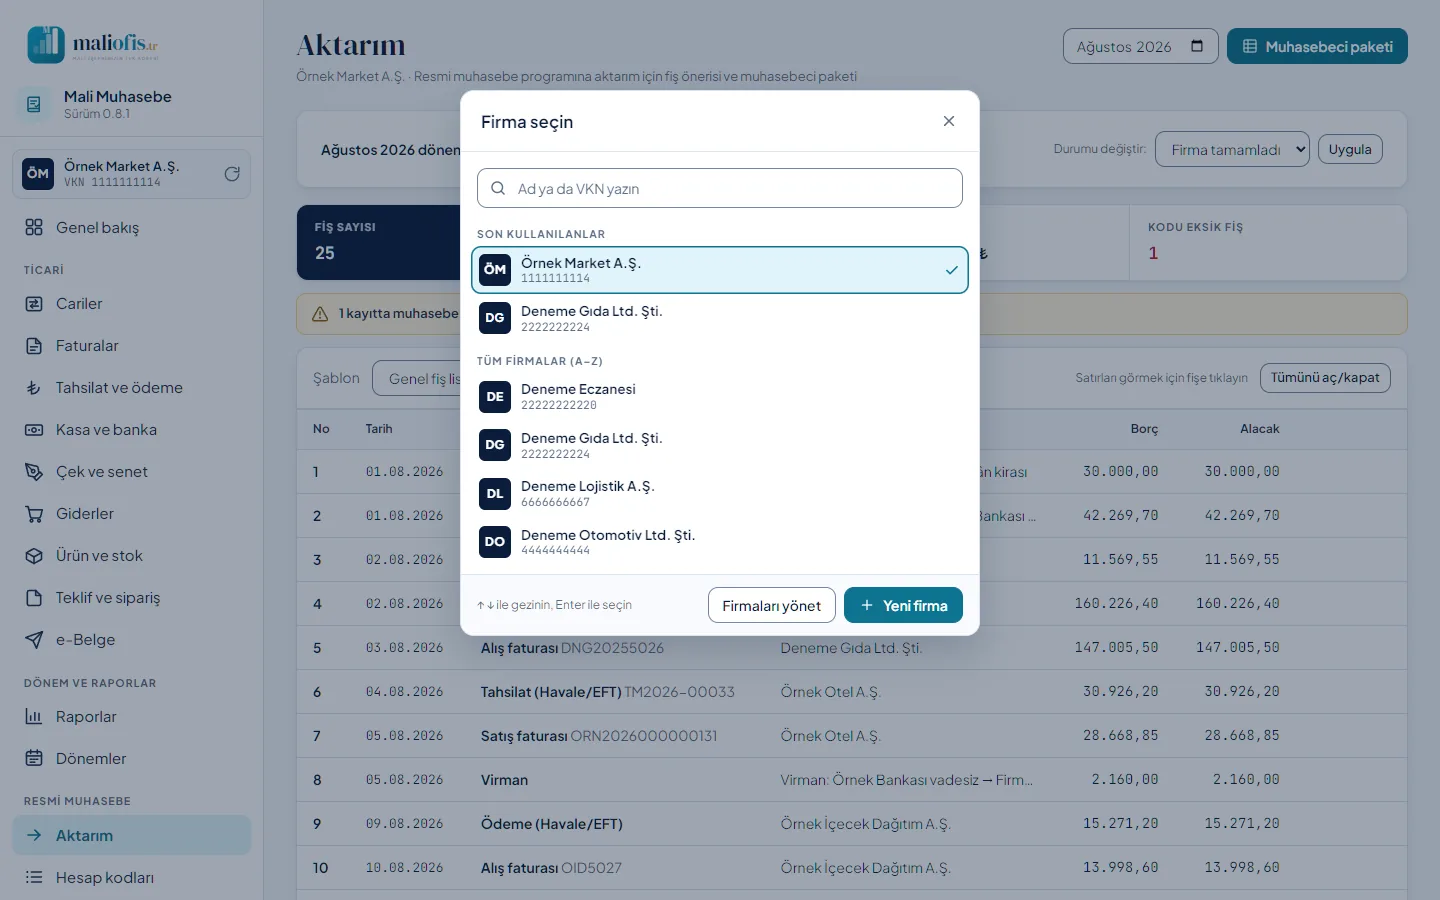Open the Örnek Market A.Ş. firm switcher

pos(131,174)
